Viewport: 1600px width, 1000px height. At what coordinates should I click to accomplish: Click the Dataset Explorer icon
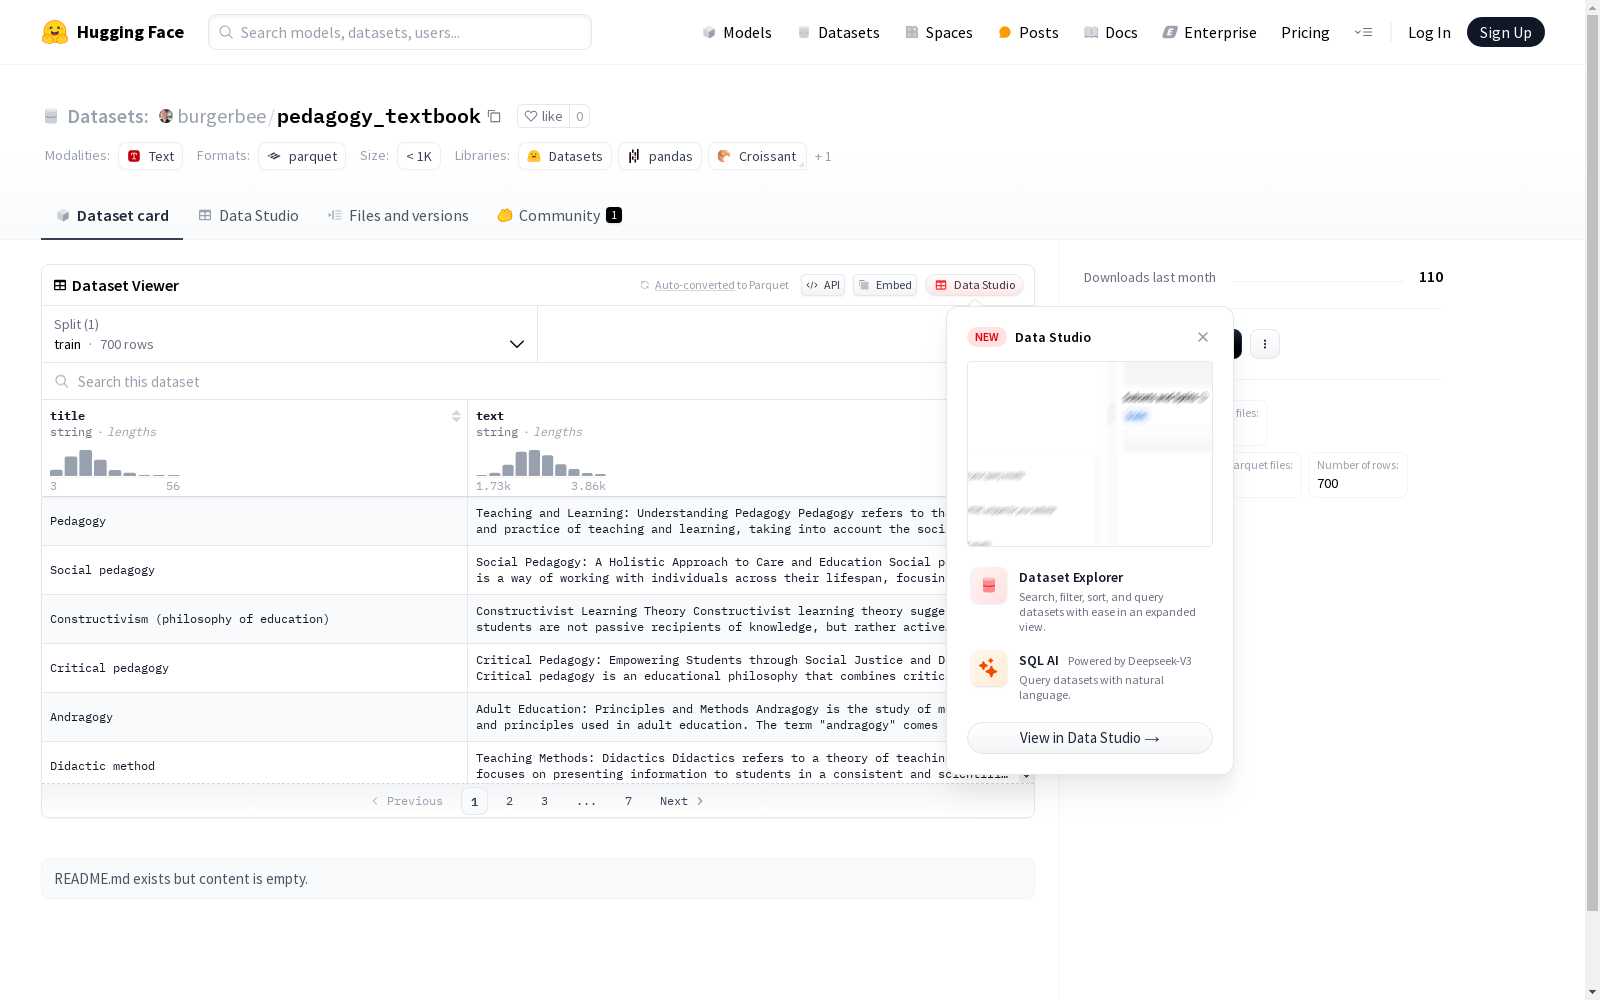(x=989, y=586)
